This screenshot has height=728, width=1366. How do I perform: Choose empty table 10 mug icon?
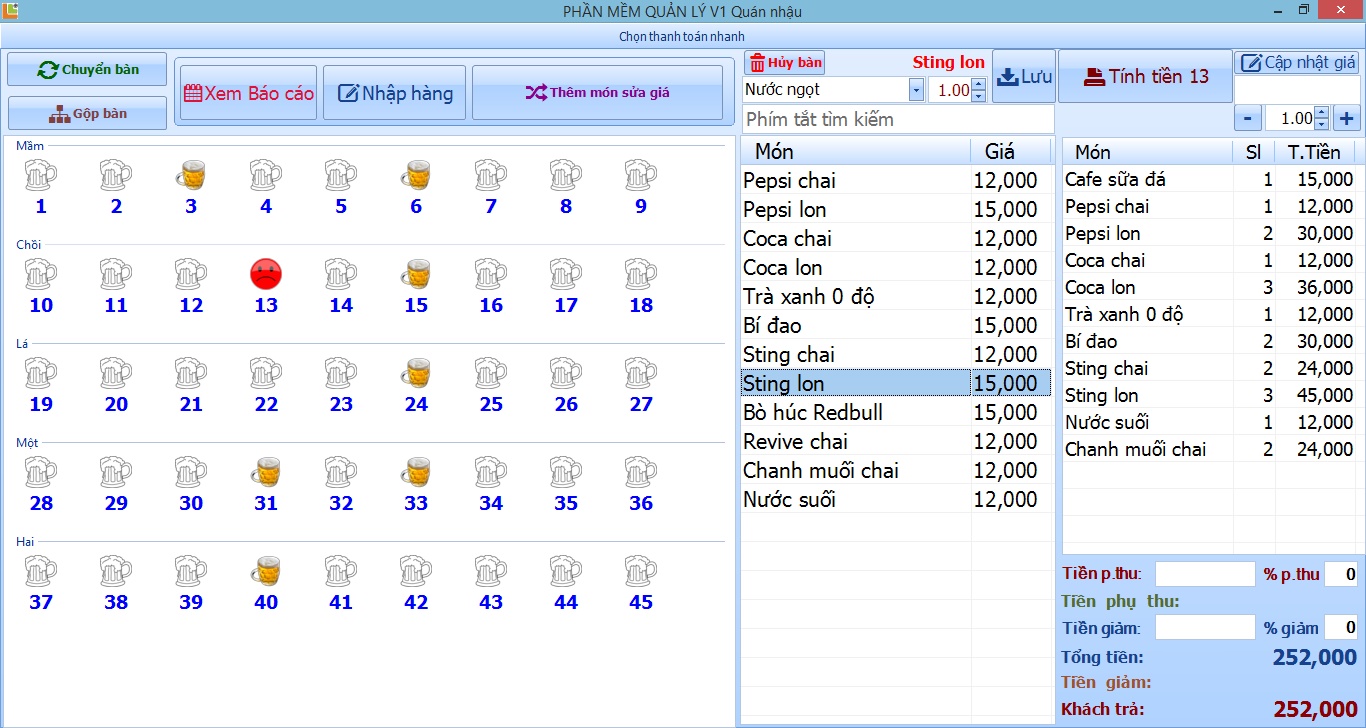[x=41, y=274]
